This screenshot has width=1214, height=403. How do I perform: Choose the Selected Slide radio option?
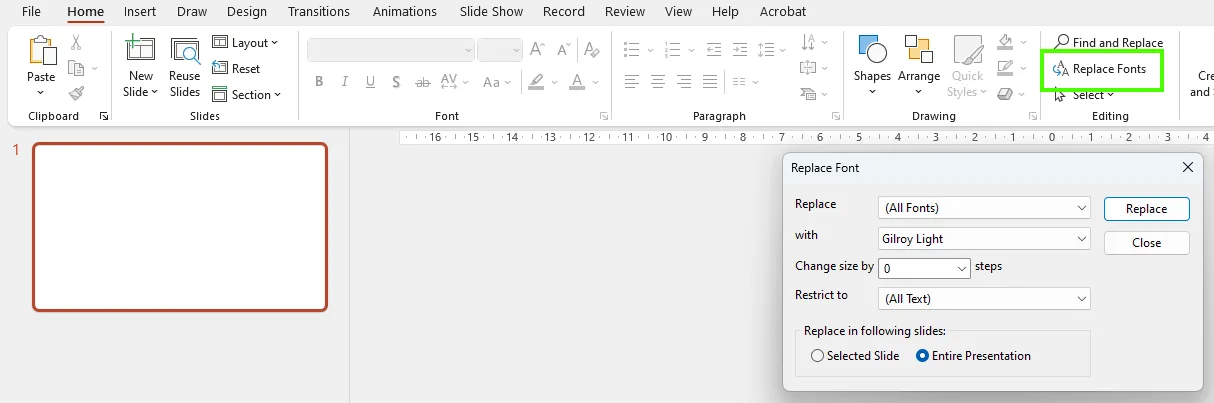[x=818, y=356]
